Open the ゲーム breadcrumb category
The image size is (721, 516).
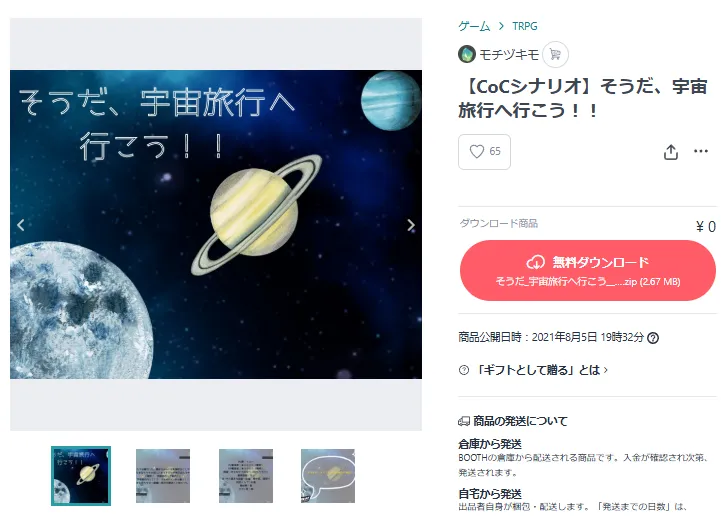[474, 26]
